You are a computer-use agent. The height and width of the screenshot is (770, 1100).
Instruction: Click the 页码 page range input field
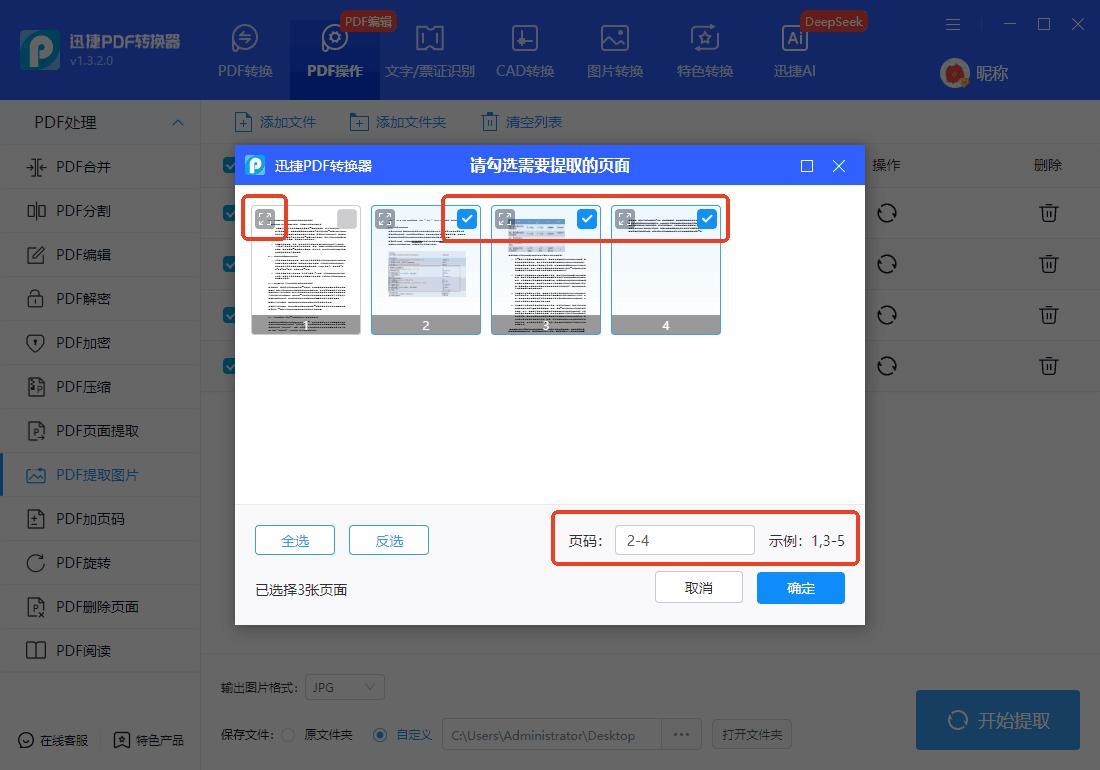[x=684, y=540]
